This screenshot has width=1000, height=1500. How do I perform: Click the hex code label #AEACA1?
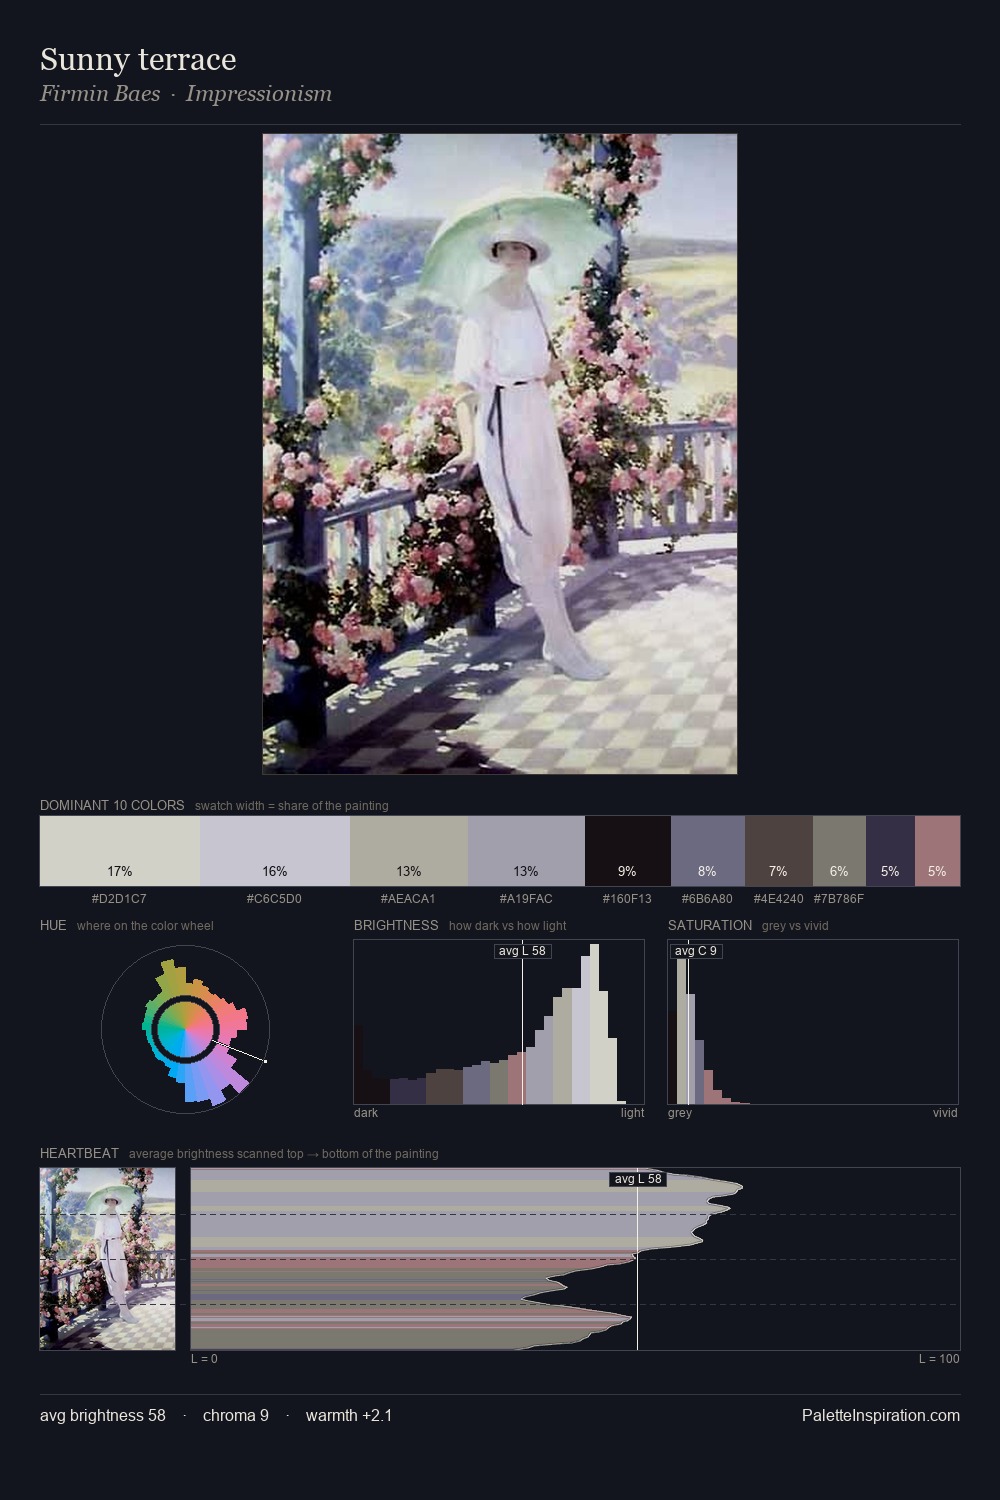point(408,899)
